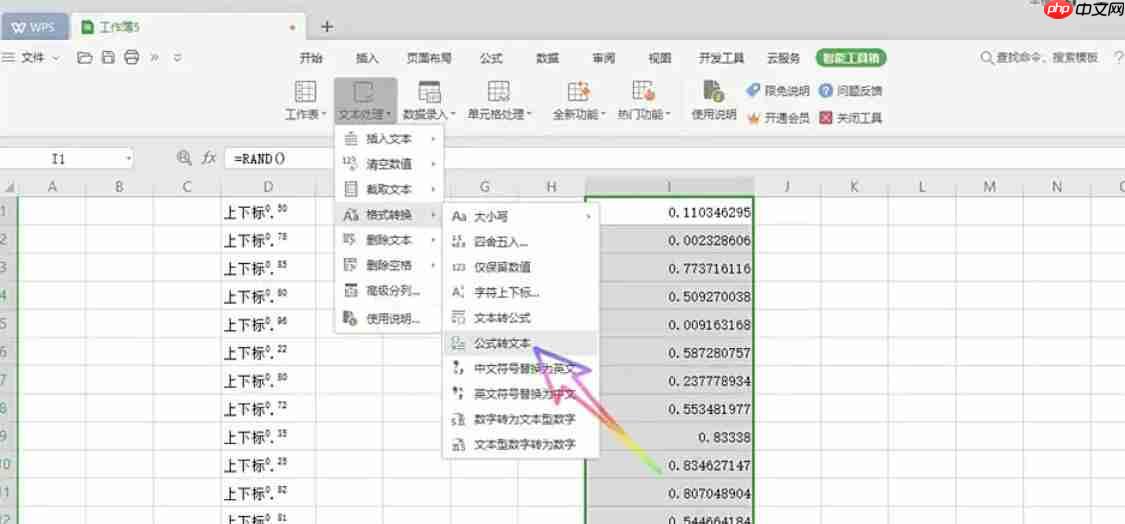The height and width of the screenshot is (524, 1125).
Task: Expand the 清空数值 submenu
Action: 390,164
